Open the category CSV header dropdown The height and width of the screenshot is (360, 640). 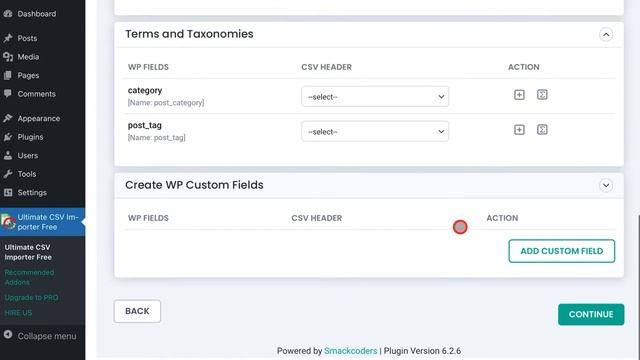pyautogui.click(x=375, y=96)
